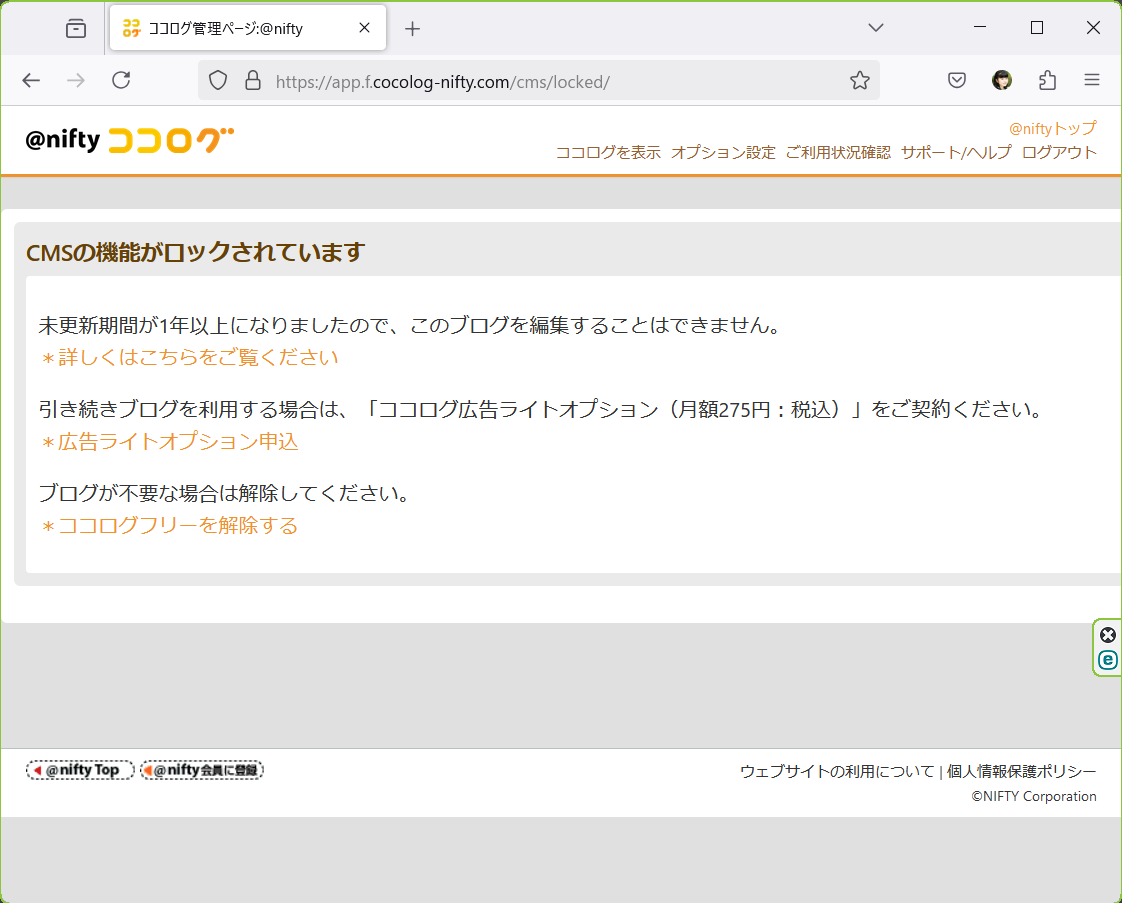Open the Firefox hamburger menu
1122x903 pixels.
pos(1091,80)
